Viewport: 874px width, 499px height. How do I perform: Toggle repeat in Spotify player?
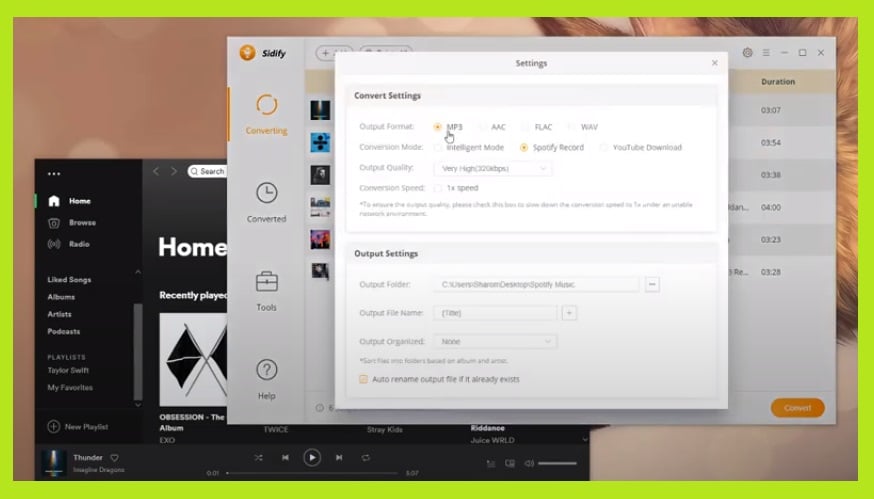click(365, 458)
